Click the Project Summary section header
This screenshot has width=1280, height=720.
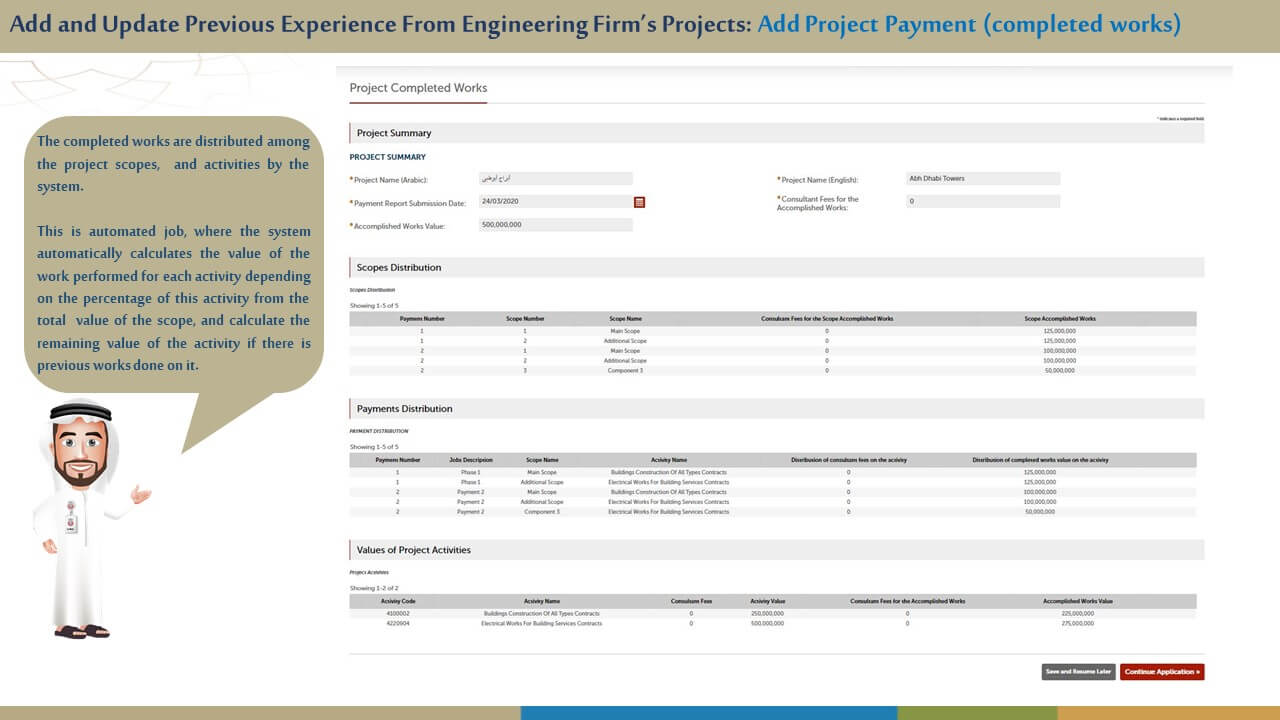[x=394, y=133]
